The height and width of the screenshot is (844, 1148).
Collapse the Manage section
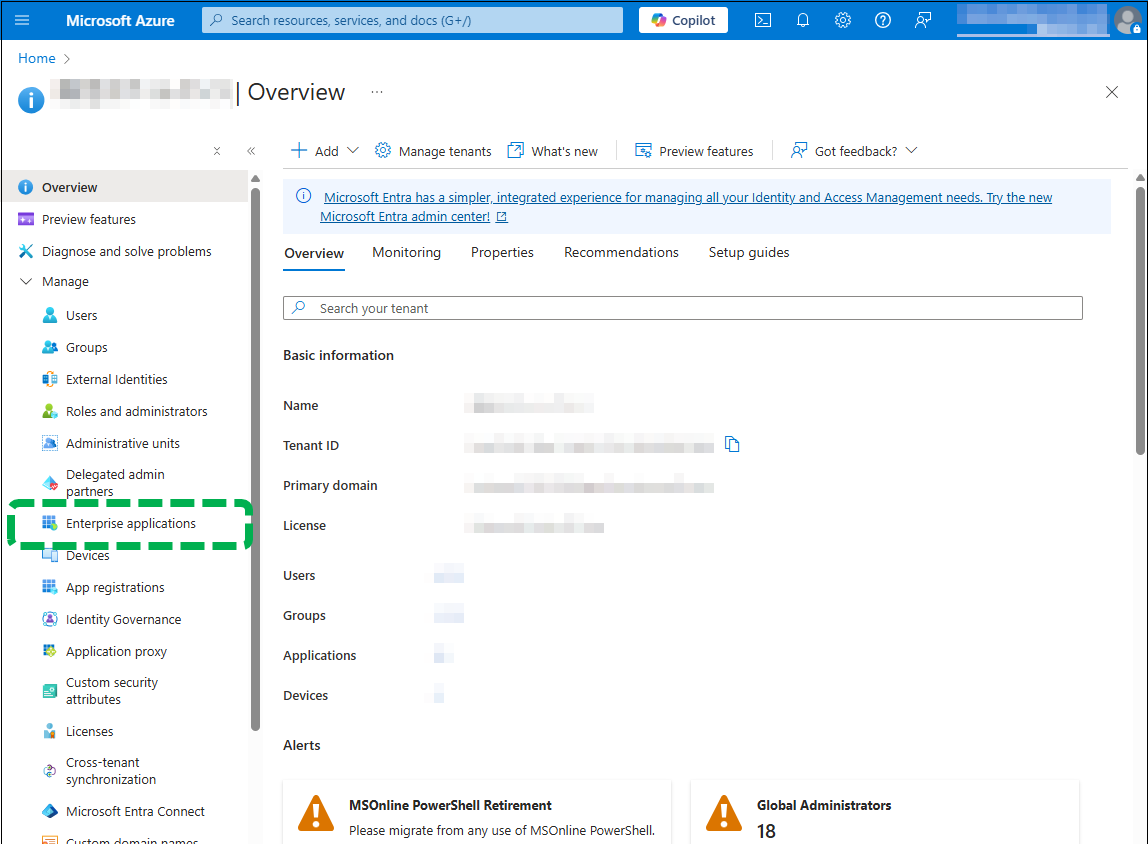pos(26,282)
